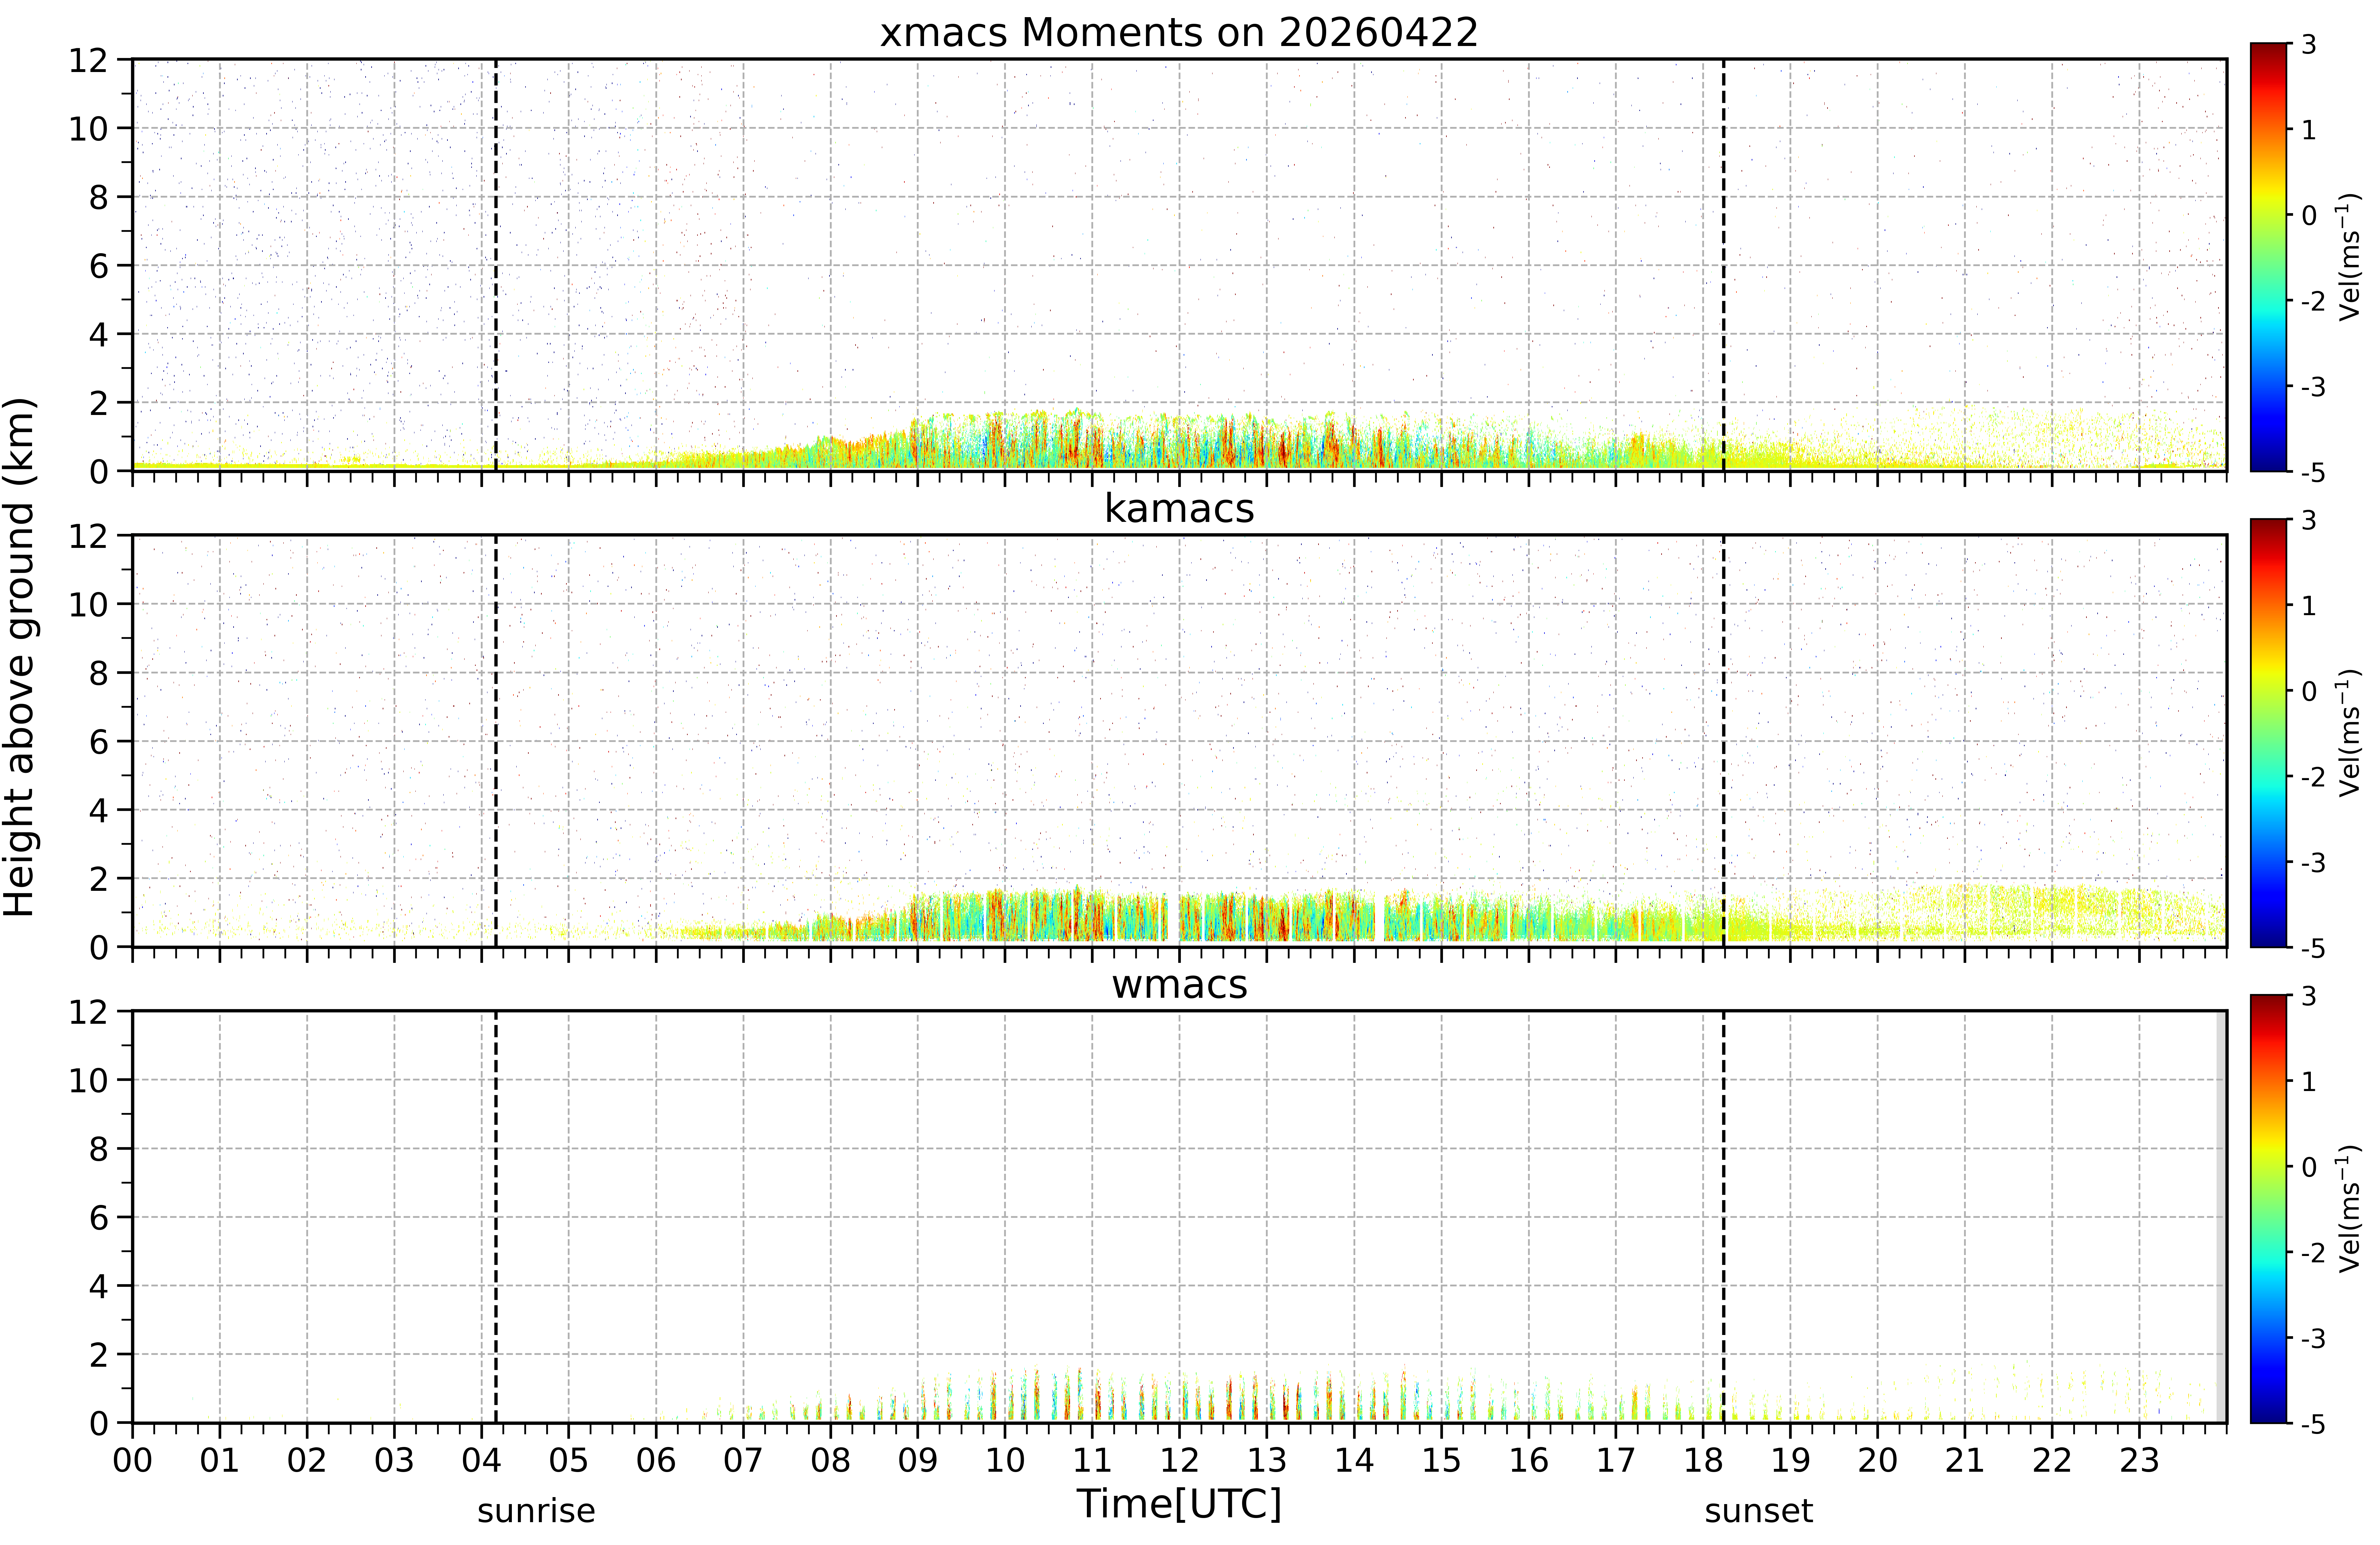This screenshot has height=1545, width=2380.
Task: Click the sunrise dashed line in wmacs panel
Action: [496, 1217]
